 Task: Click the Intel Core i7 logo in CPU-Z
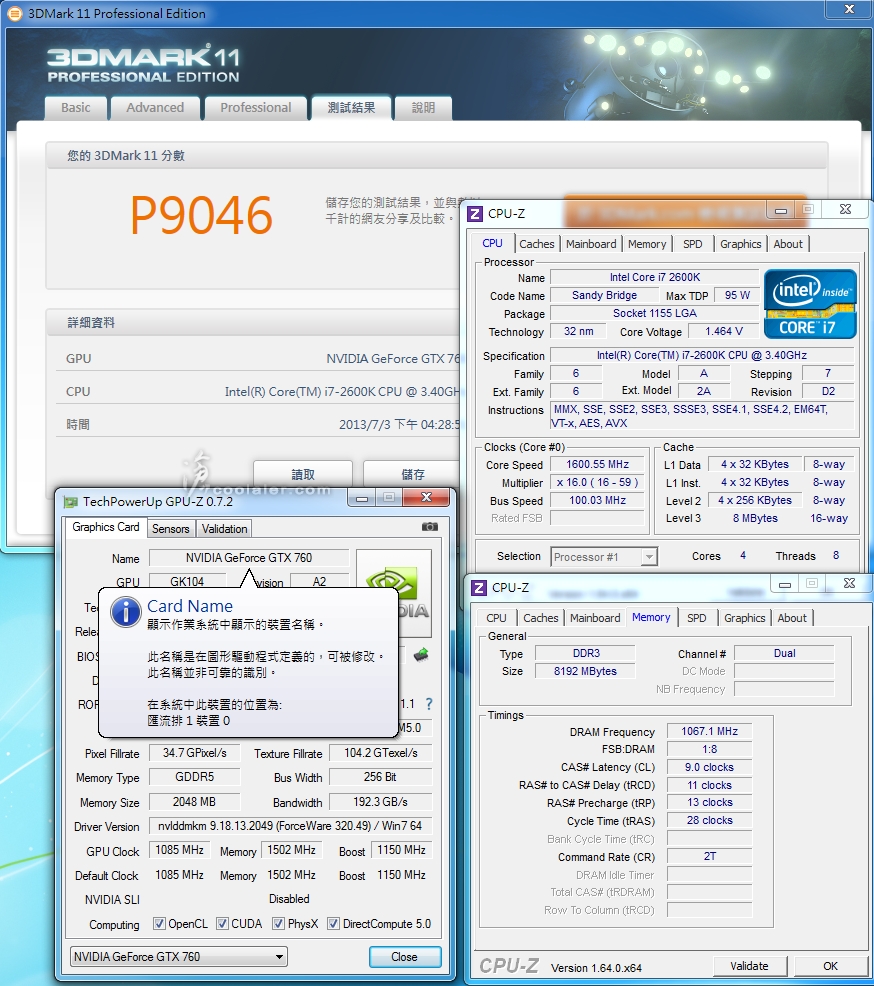pos(810,304)
